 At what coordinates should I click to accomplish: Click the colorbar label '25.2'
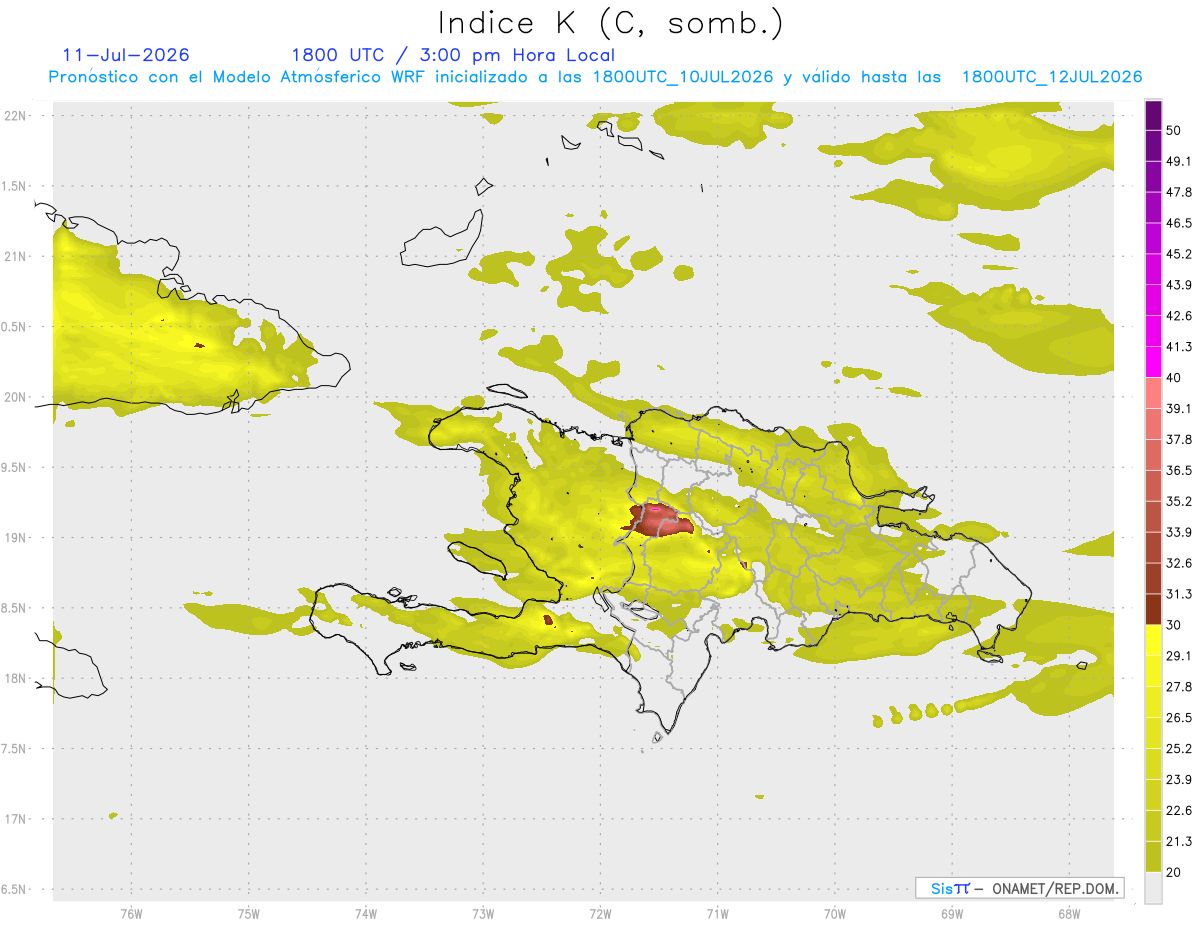(x=1179, y=749)
